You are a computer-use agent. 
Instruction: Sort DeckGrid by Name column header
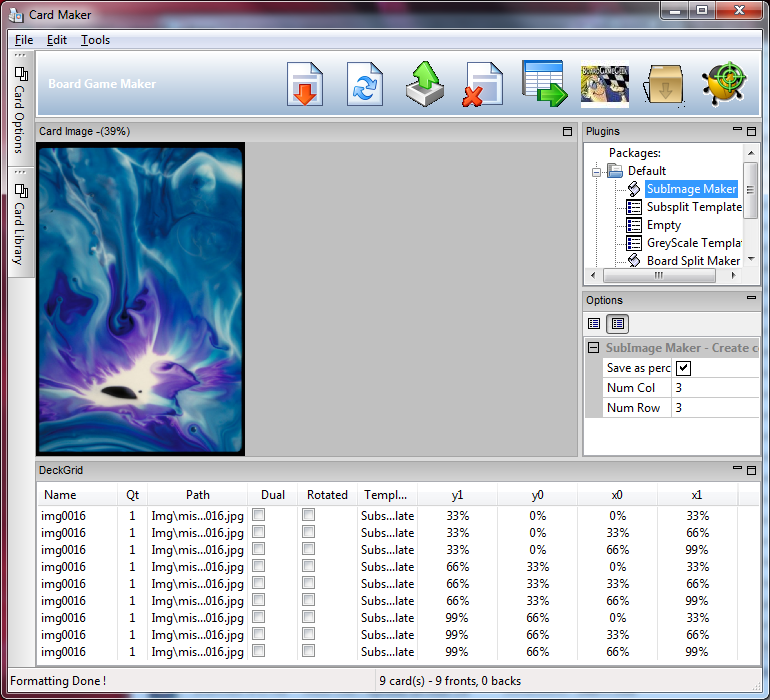point(77,495)
